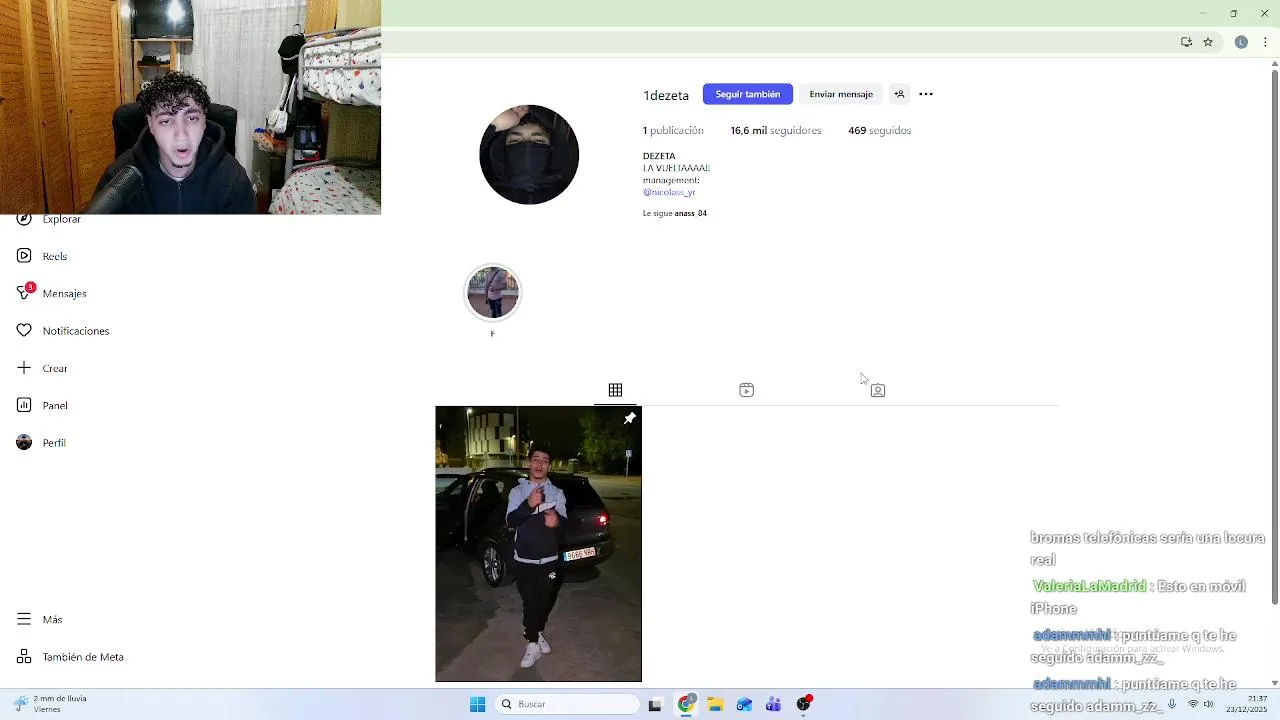This screenshot has width=1280, height=720.
Task: Open the story highlight circle
Action: coord(493,293)
